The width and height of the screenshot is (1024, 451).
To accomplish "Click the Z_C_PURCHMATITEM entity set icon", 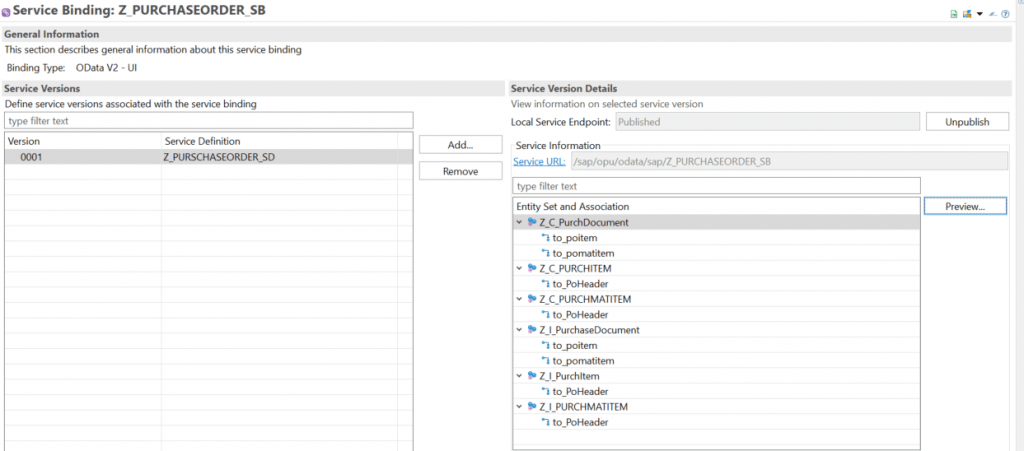I will 532,299.
